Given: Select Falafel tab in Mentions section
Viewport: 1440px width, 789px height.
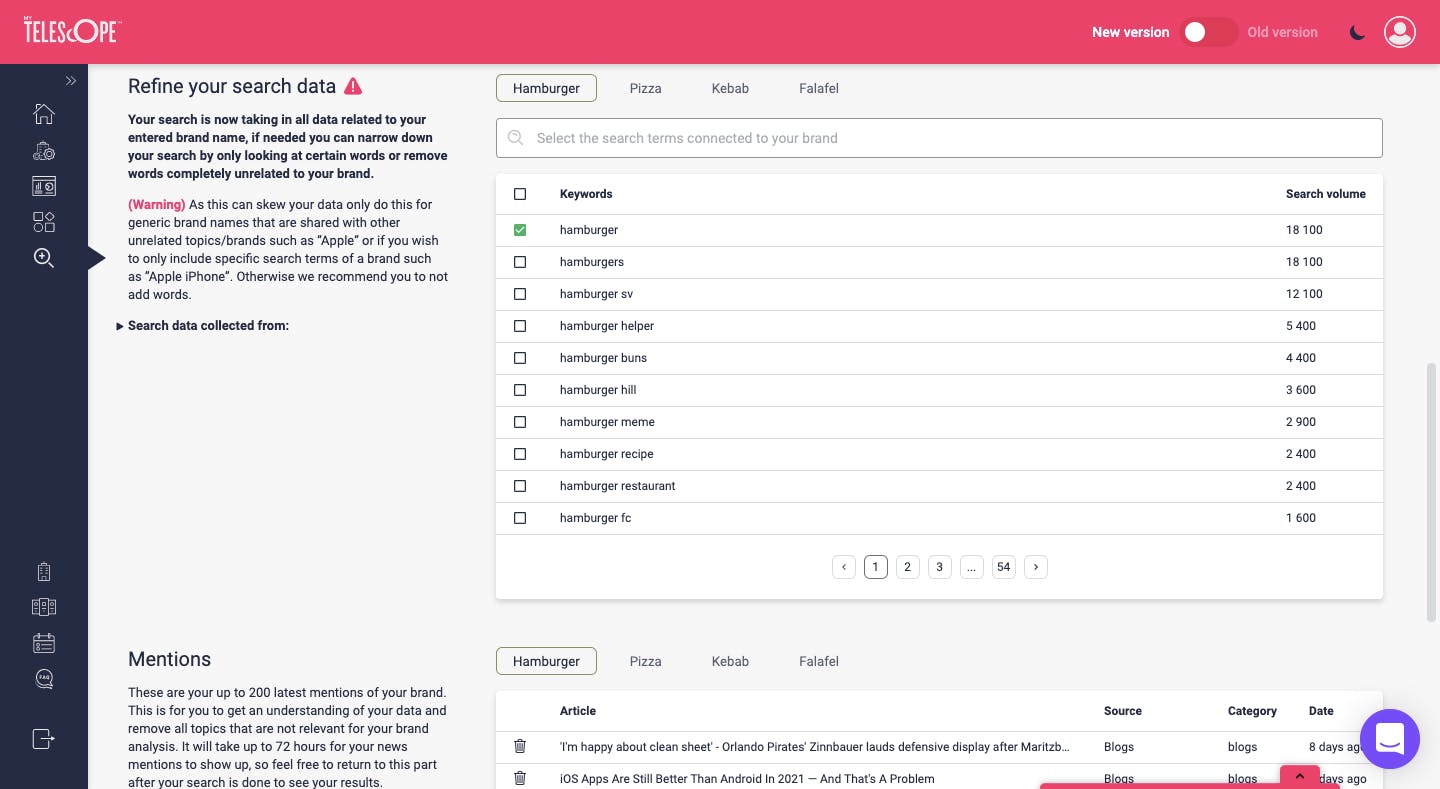Looking at the screenshot, I should [819, 661].
